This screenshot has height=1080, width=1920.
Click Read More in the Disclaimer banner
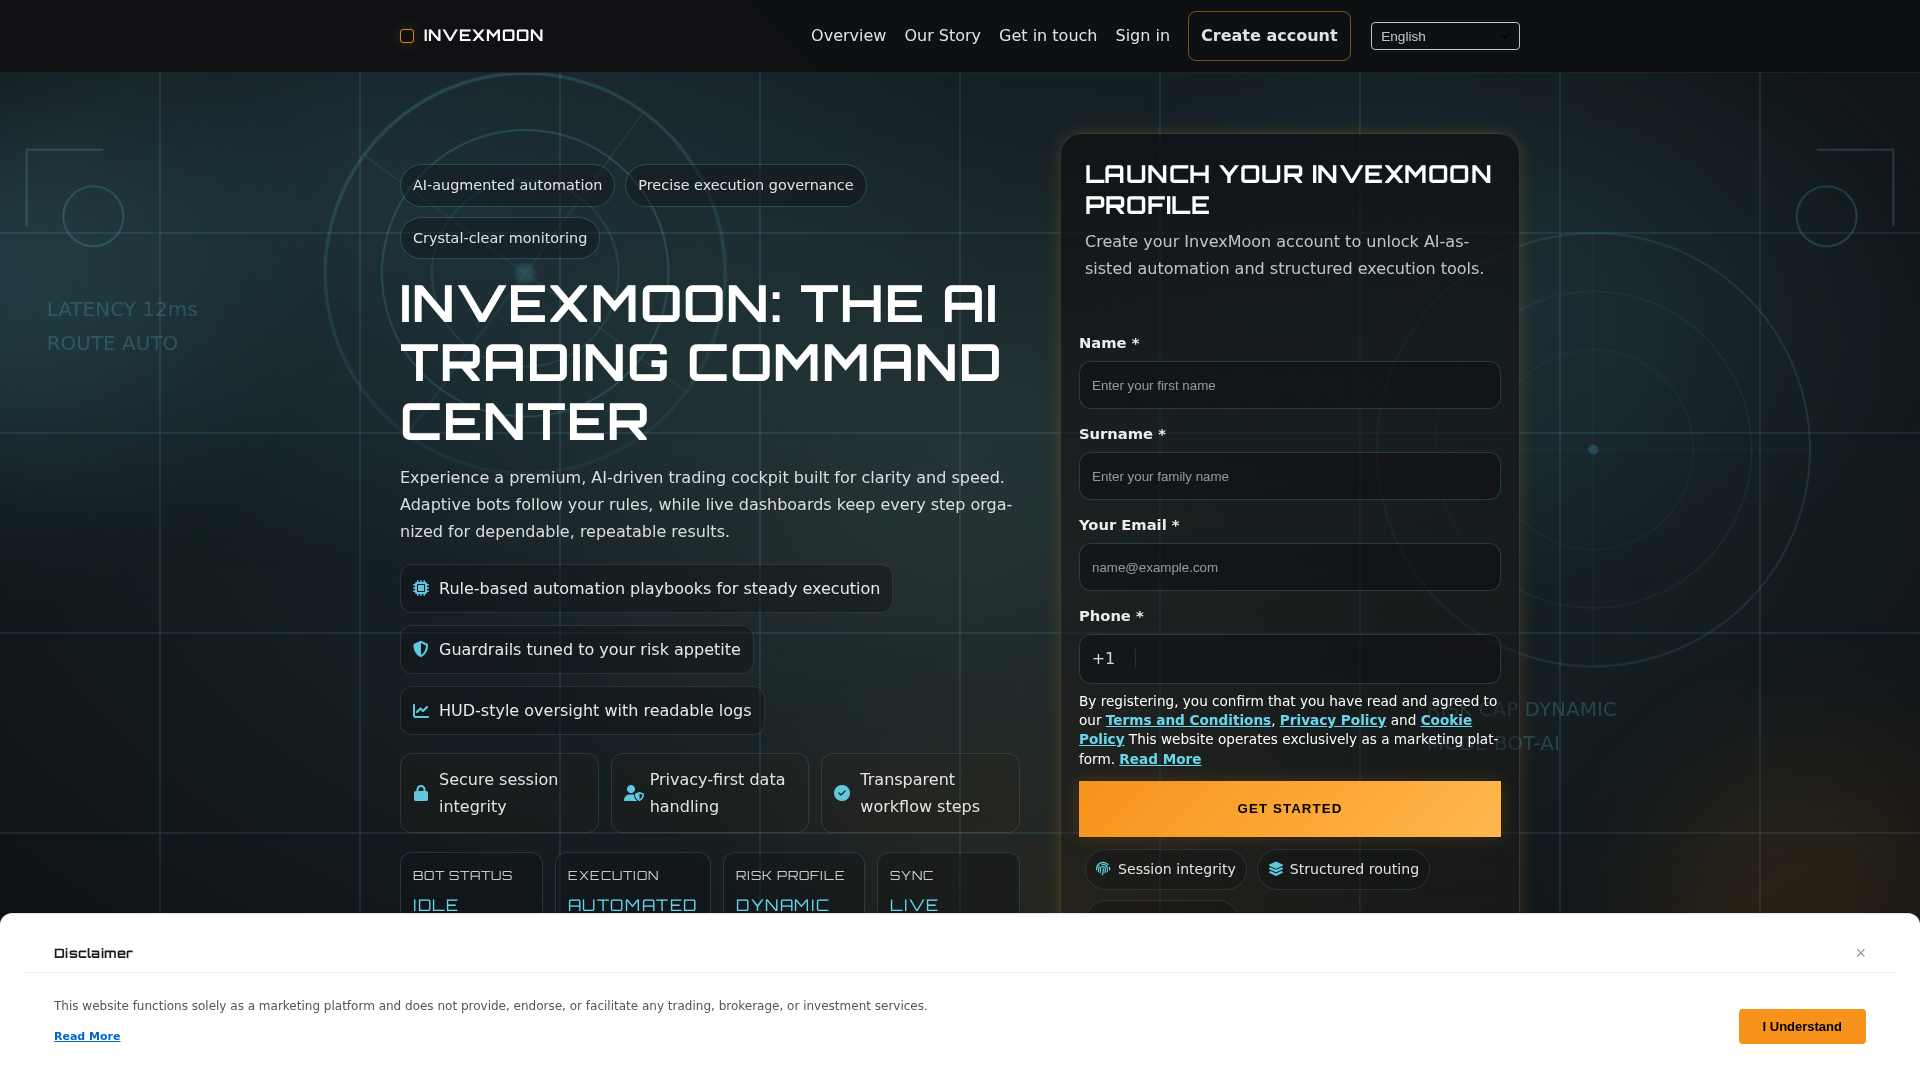87,1036
